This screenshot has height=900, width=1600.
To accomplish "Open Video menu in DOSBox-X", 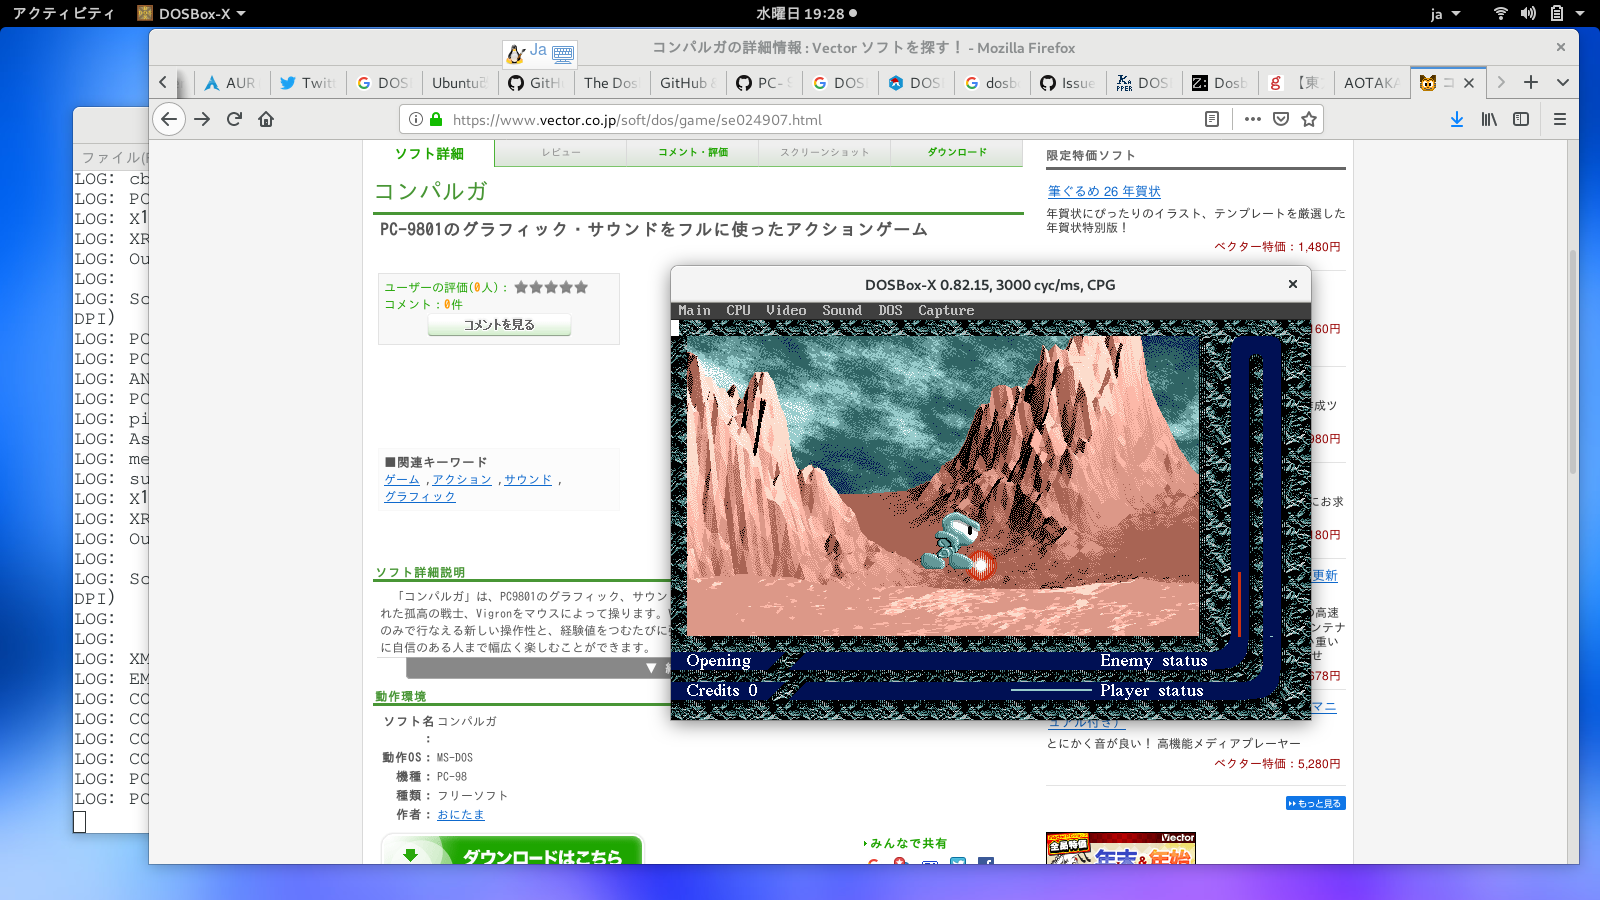I will (786, 311).
